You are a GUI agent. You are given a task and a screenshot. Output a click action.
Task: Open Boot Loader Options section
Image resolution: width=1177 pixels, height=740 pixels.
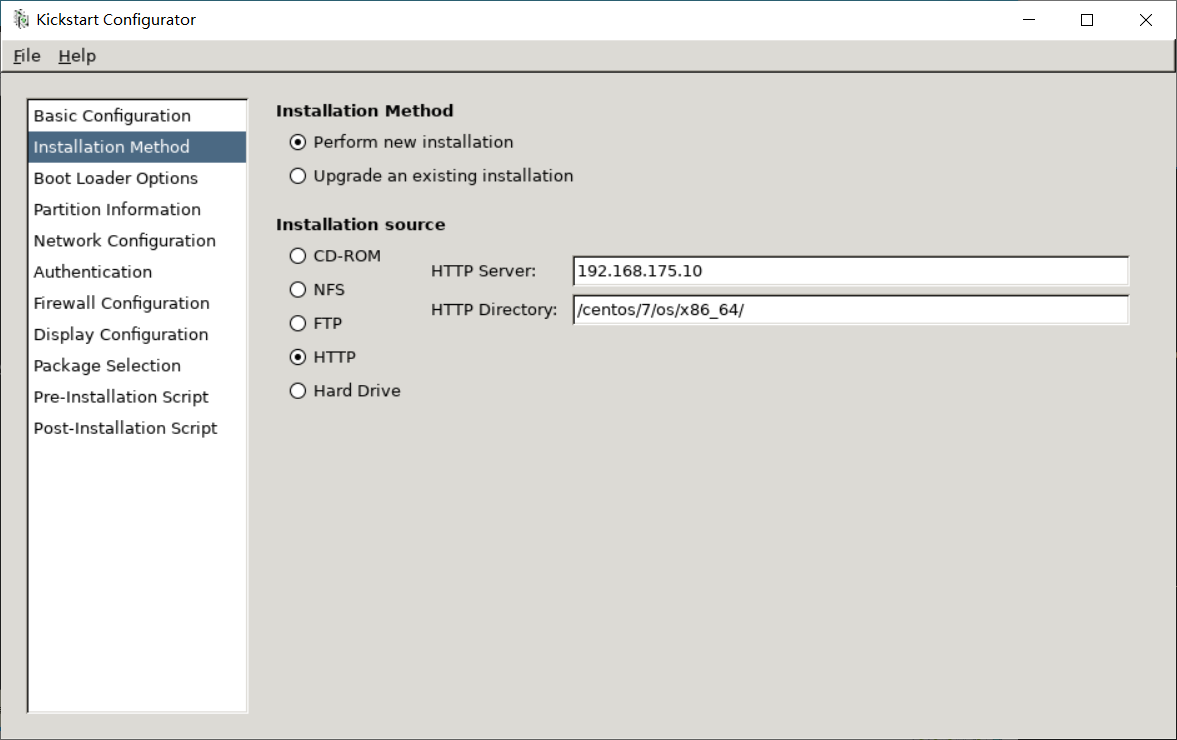point(137,179)
